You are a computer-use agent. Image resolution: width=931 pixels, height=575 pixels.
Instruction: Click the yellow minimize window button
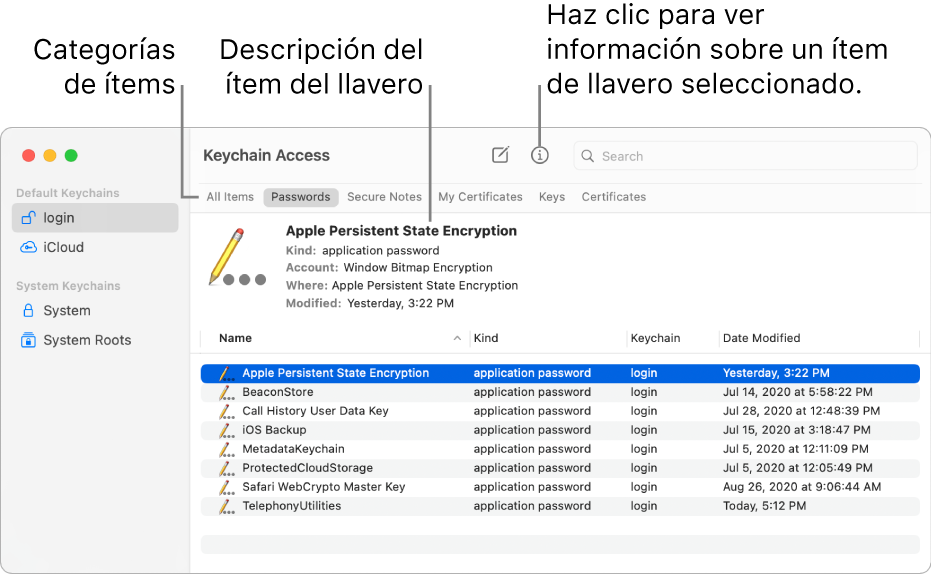[x=50, y=156]
